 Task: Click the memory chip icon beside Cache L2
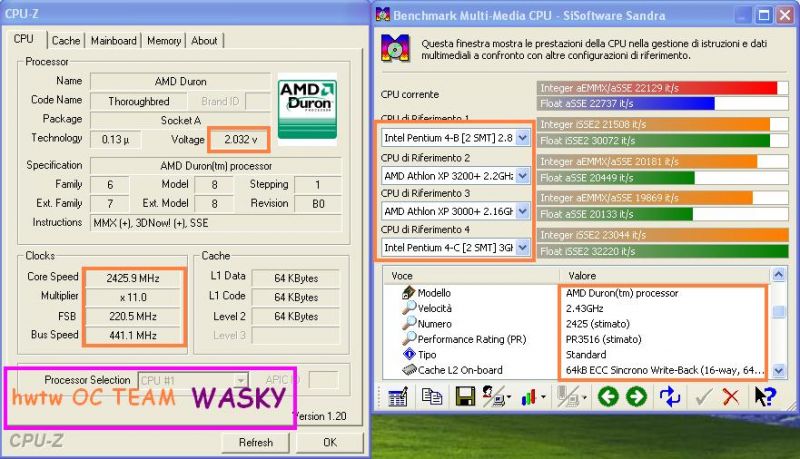click(409, 370)
